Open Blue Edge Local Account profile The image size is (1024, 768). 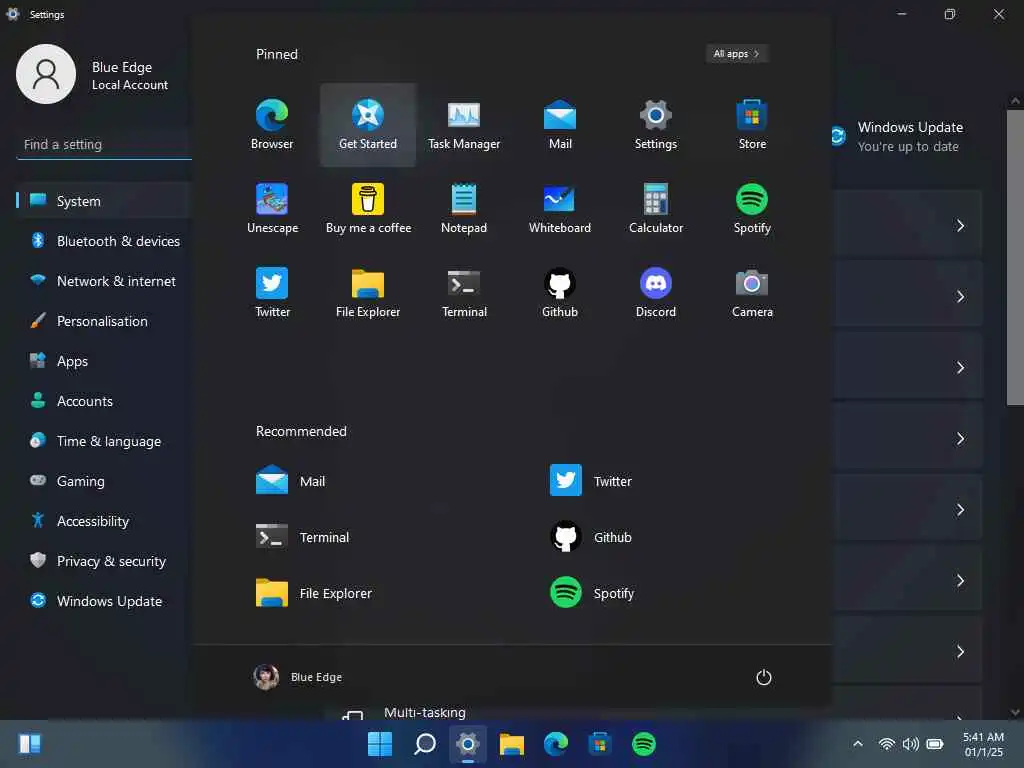(x=92, y=74)
